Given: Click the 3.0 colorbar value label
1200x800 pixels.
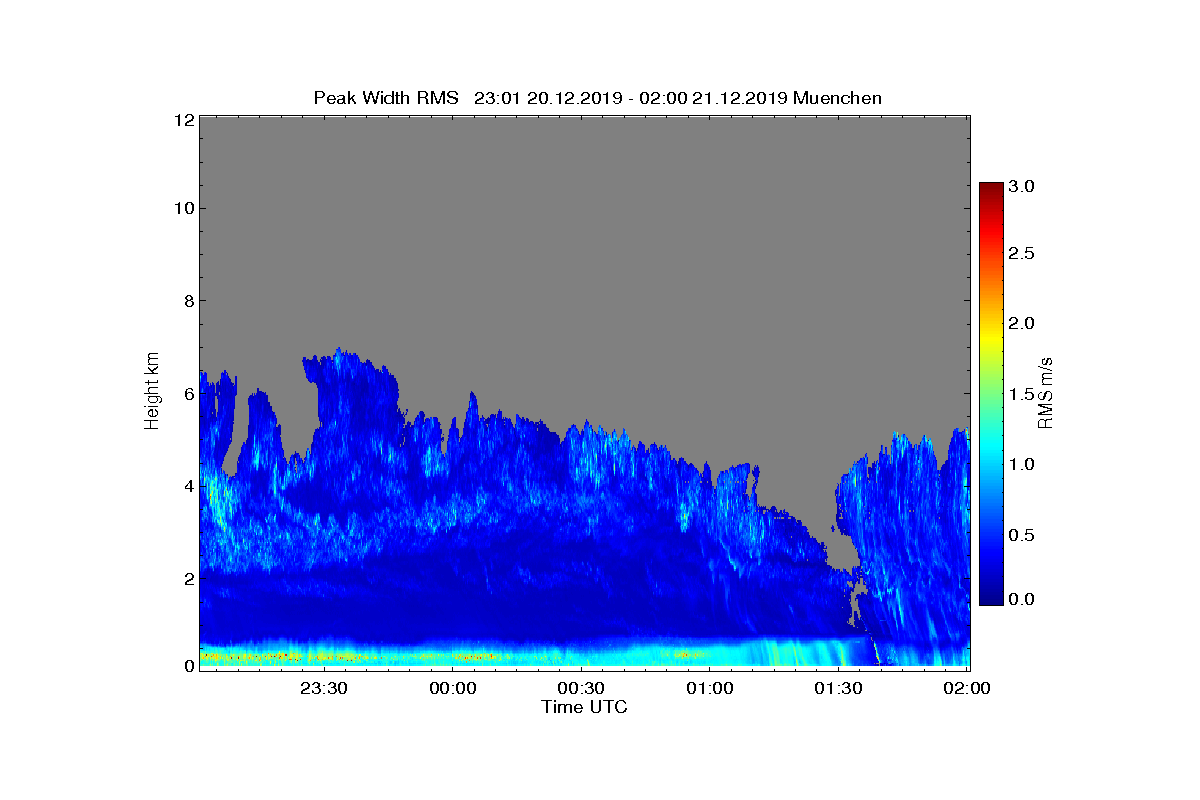Looking at the screenshot, I should pos(1021,186).
